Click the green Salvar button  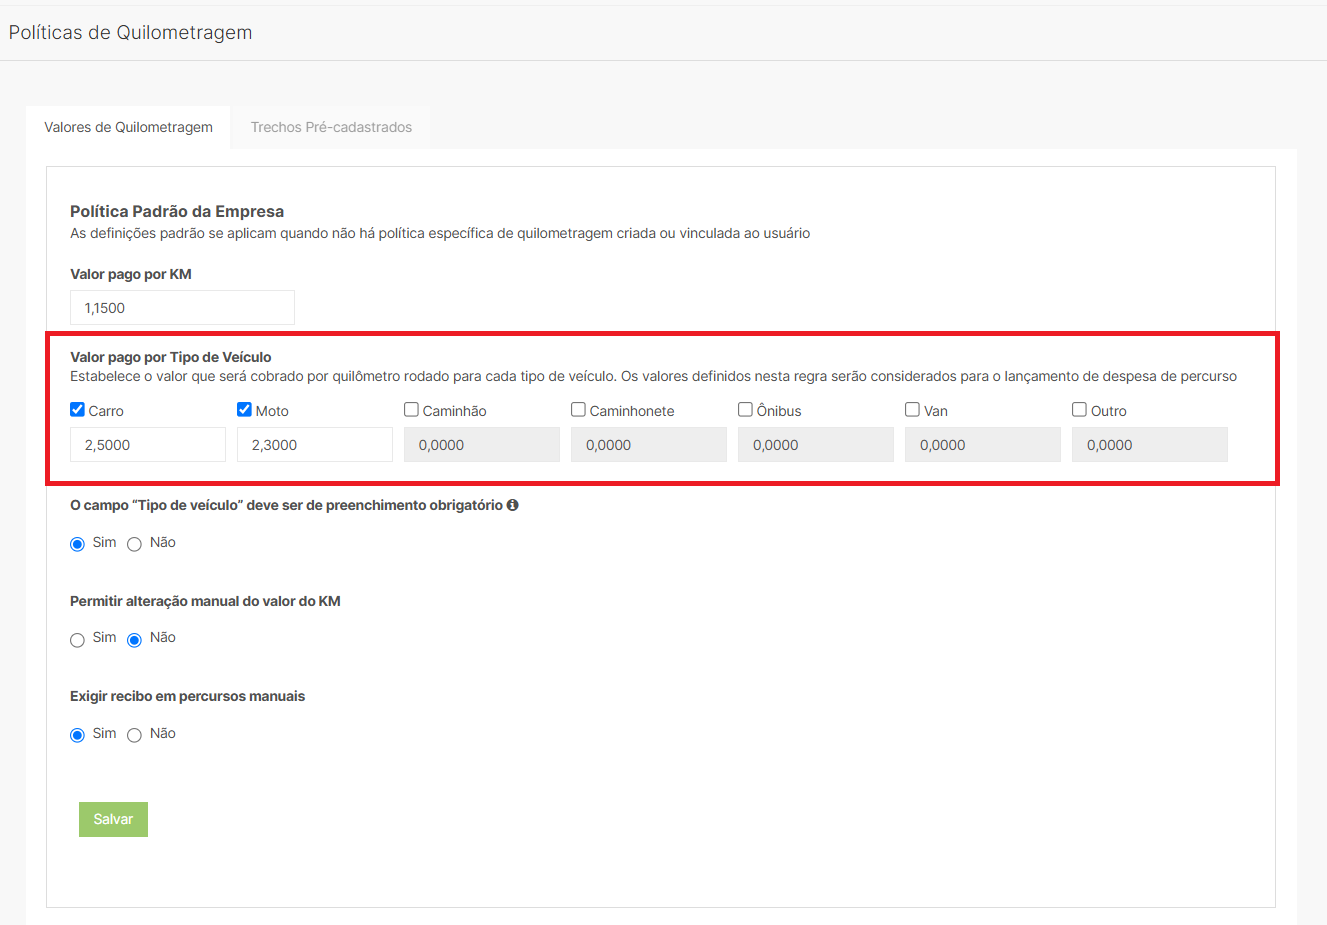point(113,819)
